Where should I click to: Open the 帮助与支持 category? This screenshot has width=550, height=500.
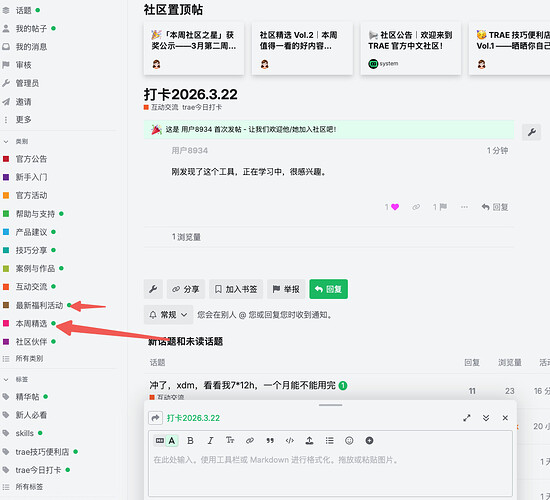[35, 214]
